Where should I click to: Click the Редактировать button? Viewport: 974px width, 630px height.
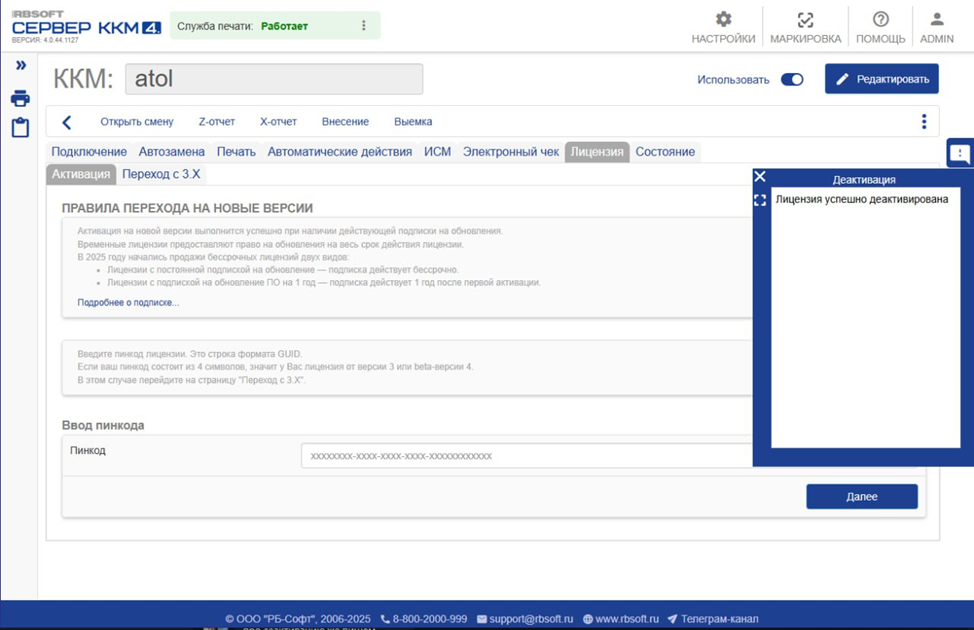881,79
